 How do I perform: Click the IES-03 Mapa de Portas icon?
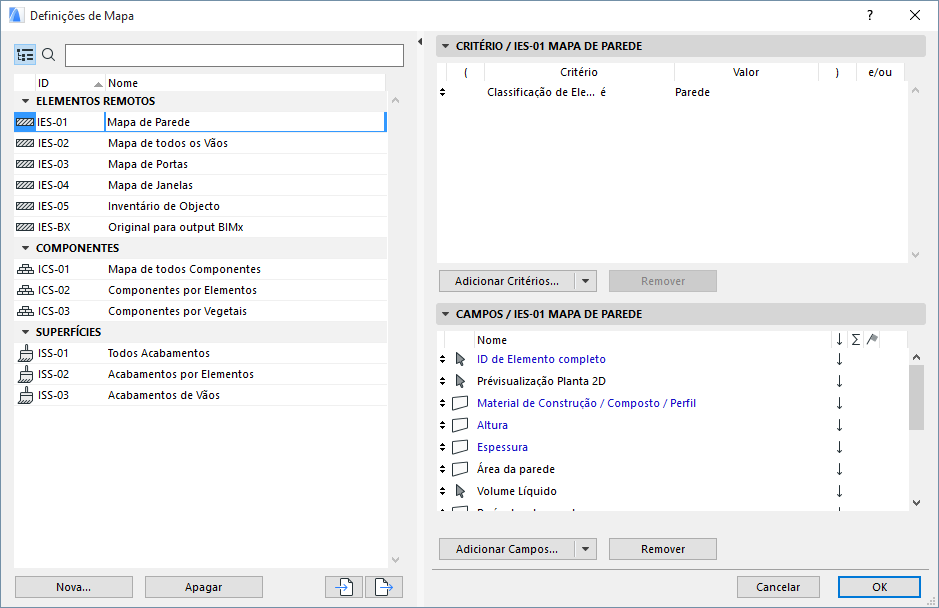pos(26,164)
